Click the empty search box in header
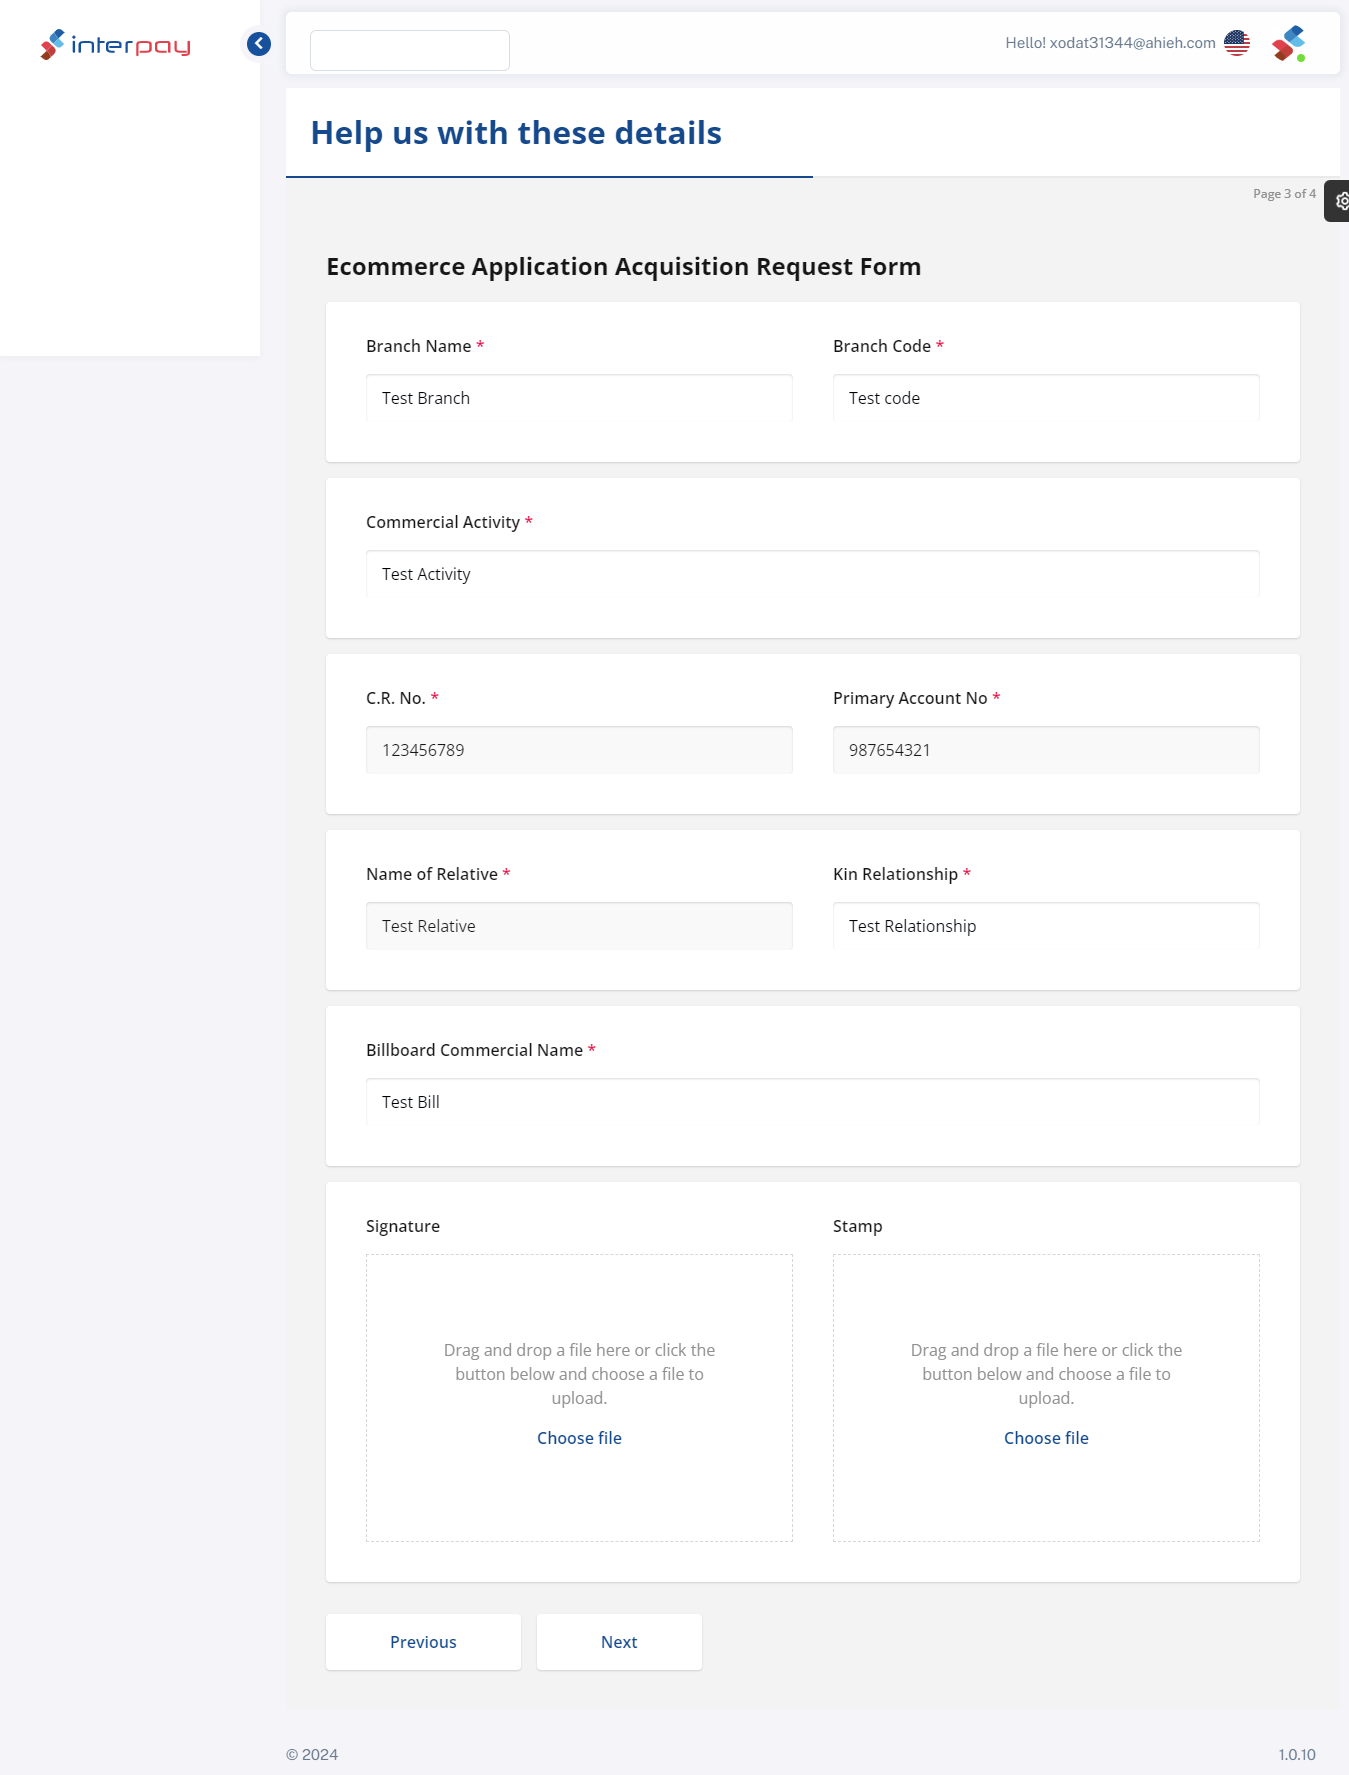This screenshot has width=1349, height=1775. point(410,50)
